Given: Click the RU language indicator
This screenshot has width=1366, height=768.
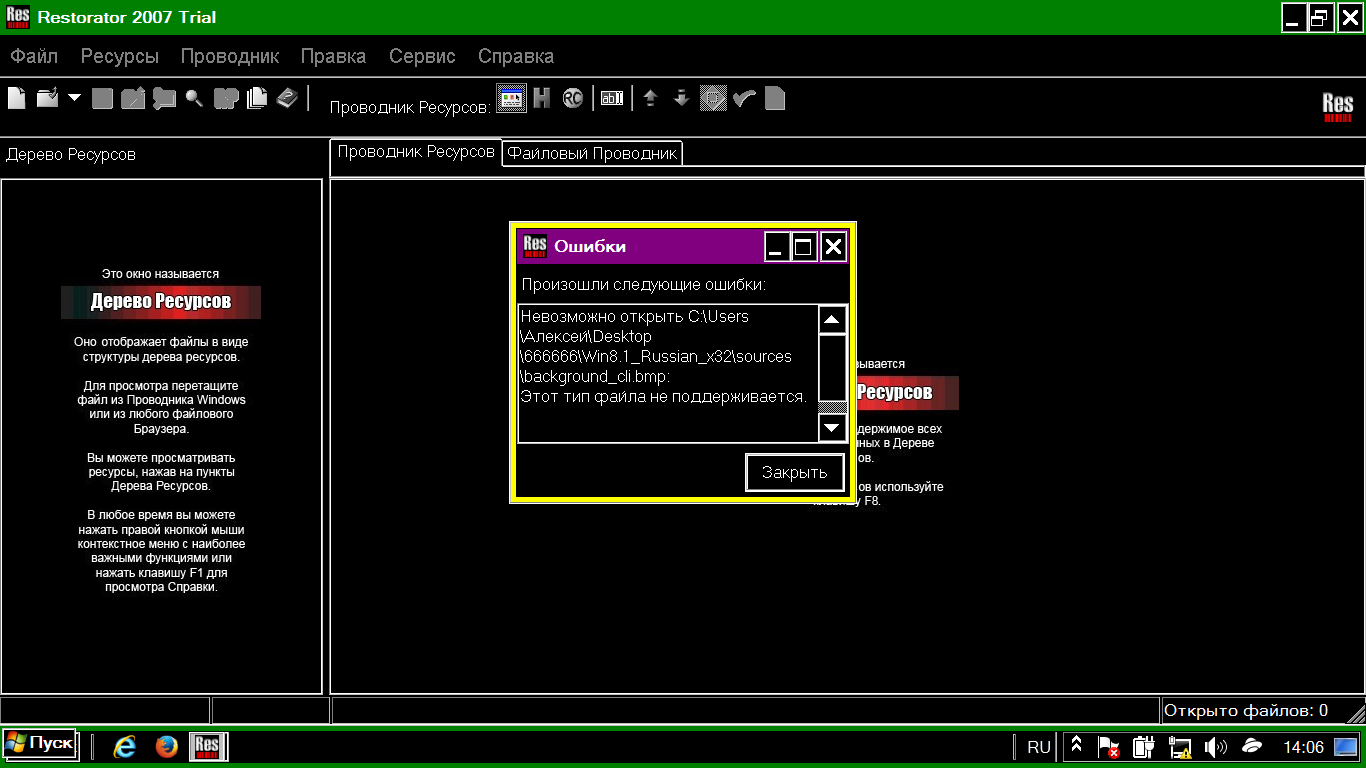Looking at the screenshot, I should tap(1039, 747).
